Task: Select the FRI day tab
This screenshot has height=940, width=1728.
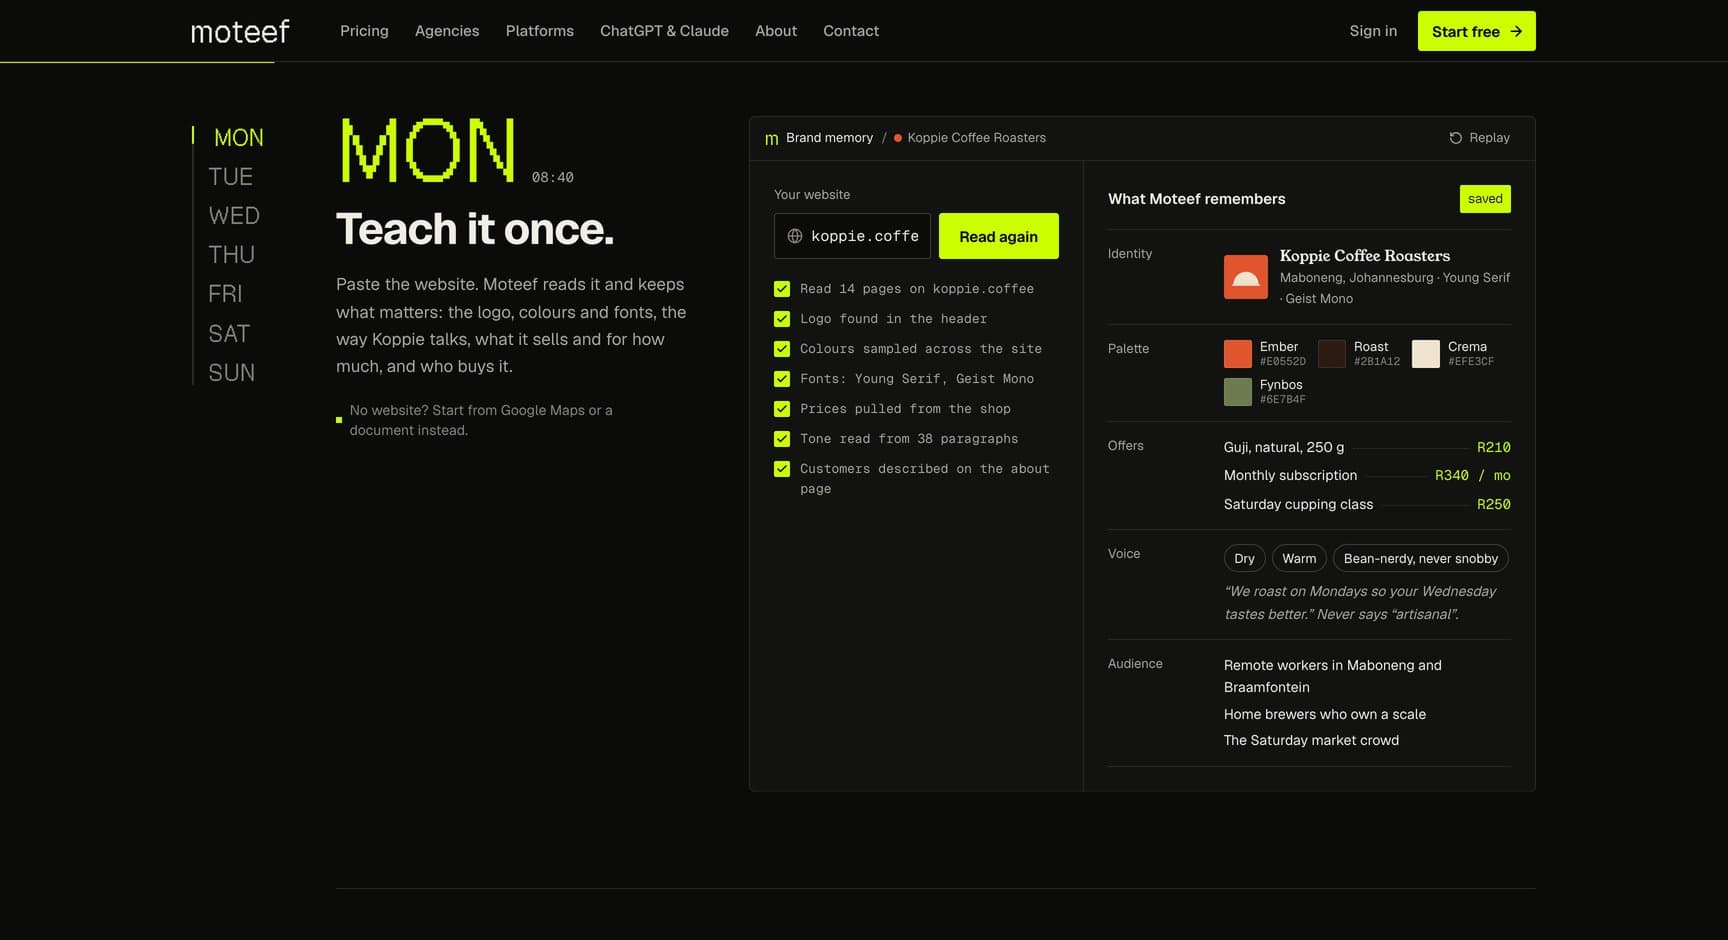Action: click(225, 294)
